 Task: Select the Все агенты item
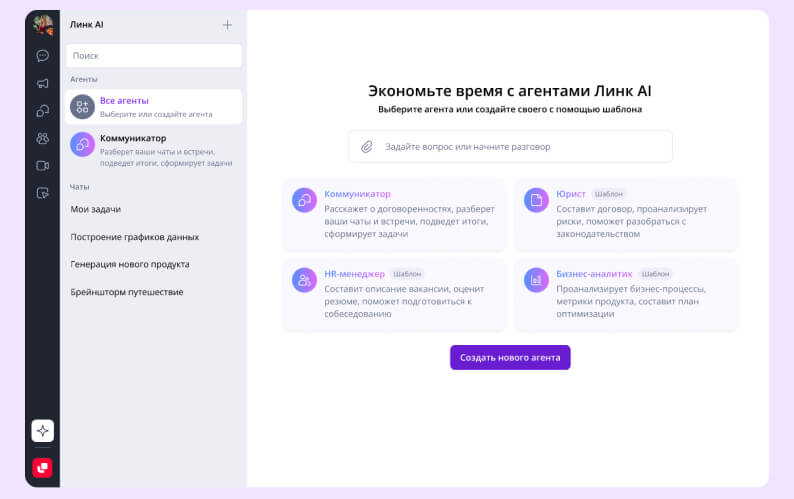[x=154, y=107]
